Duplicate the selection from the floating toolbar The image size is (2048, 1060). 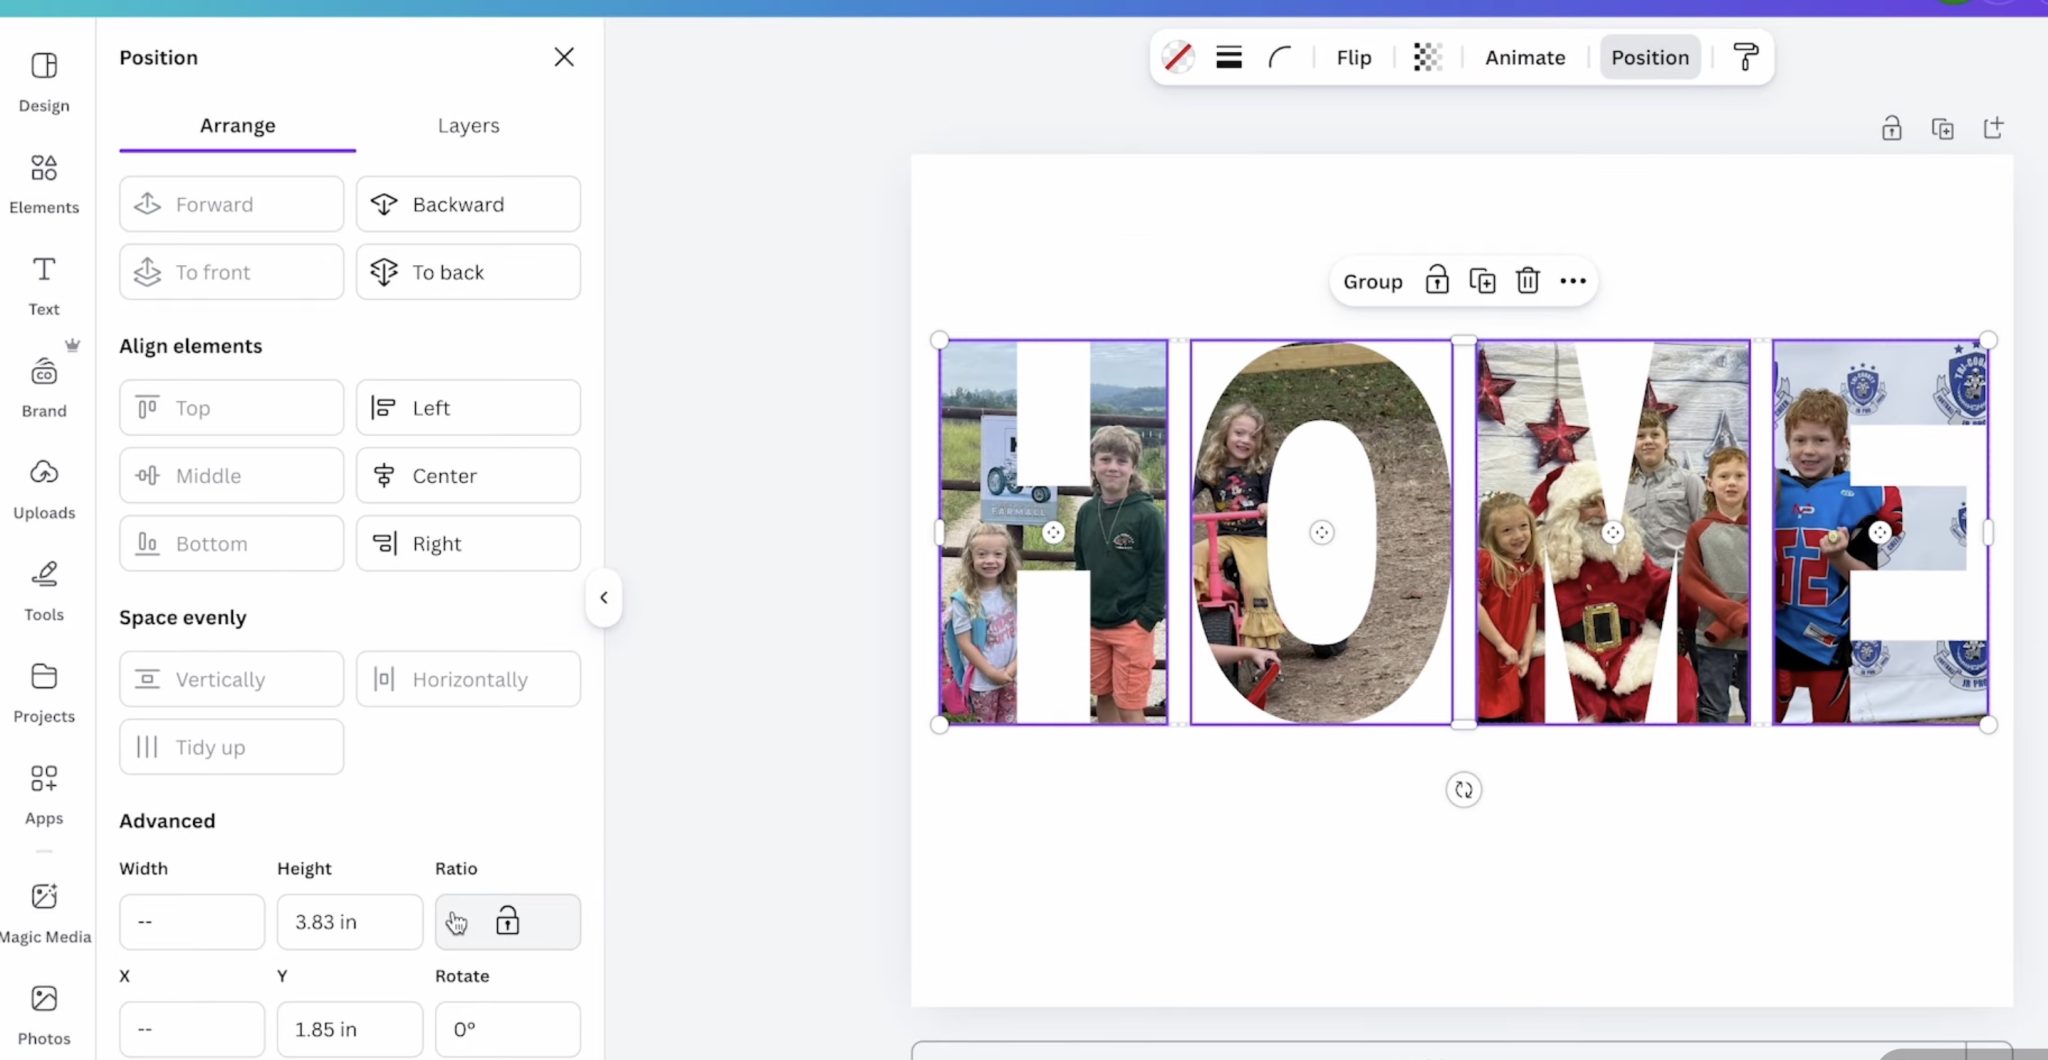tap(1482, 281)
